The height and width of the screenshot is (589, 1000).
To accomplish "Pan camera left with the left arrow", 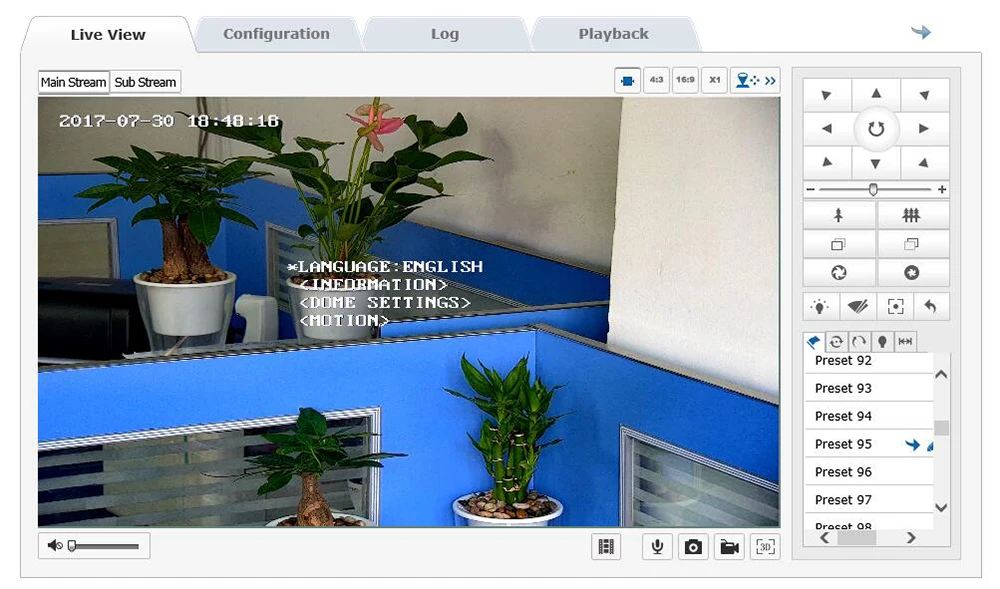I will tap(827, 129).
